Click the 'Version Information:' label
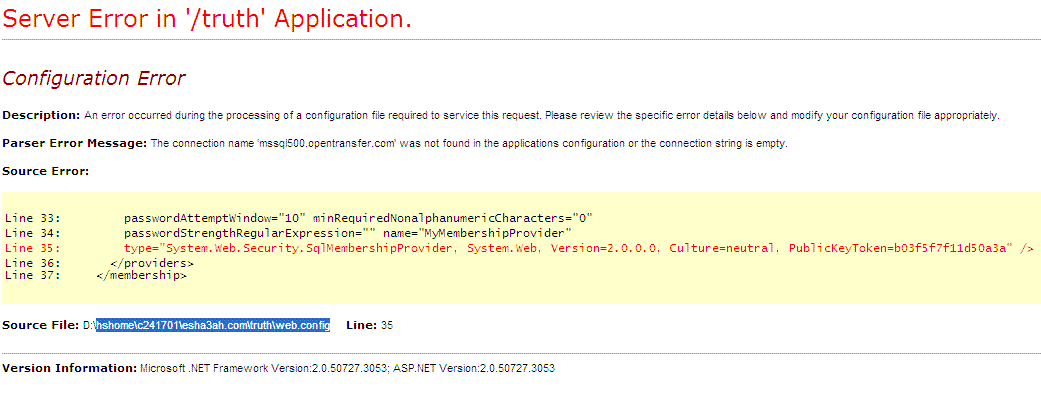The height and width of the screenshot is (400, 1041). tap(70, 368)
